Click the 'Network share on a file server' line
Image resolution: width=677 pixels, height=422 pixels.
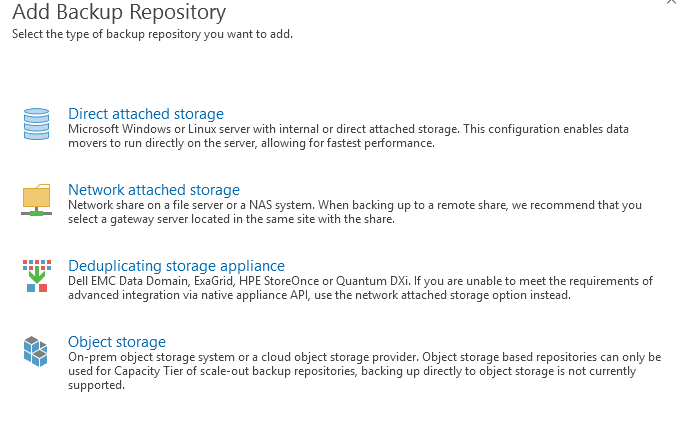coord(355,205)
